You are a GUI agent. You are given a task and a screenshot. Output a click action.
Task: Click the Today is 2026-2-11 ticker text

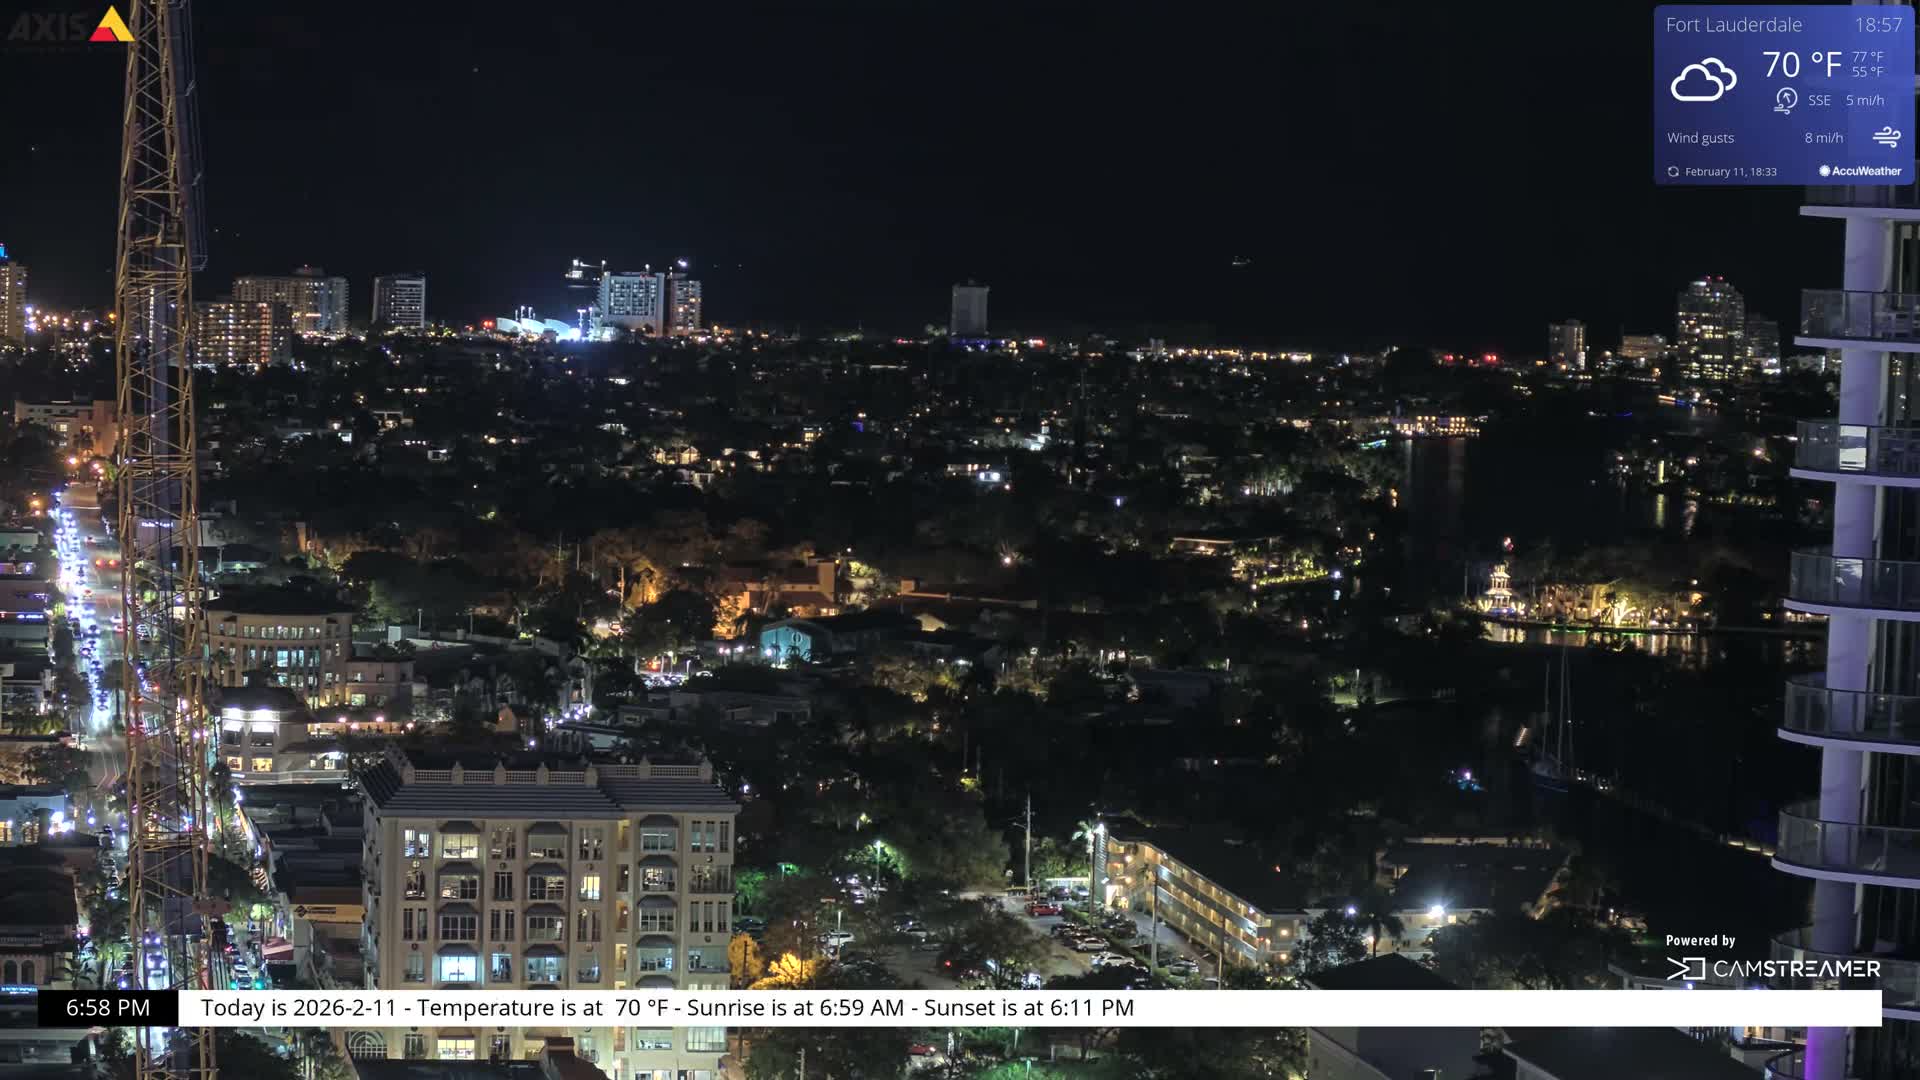point(299,1008)
